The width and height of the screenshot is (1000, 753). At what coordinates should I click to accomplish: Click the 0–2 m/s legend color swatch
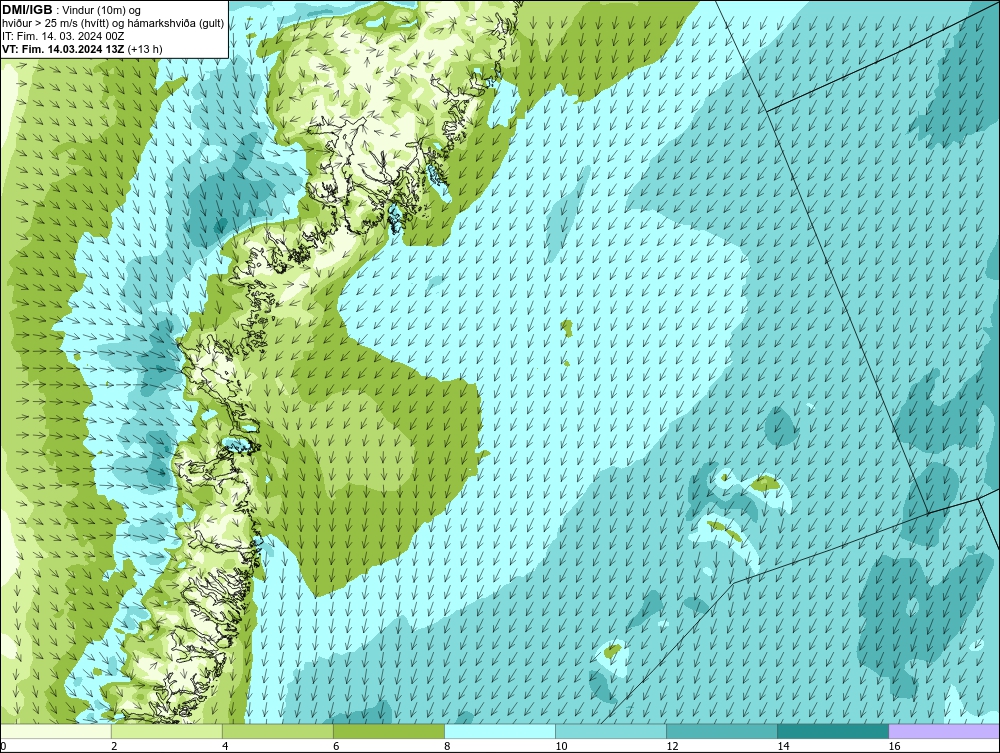pyautogui.click(x=56, y=731)
